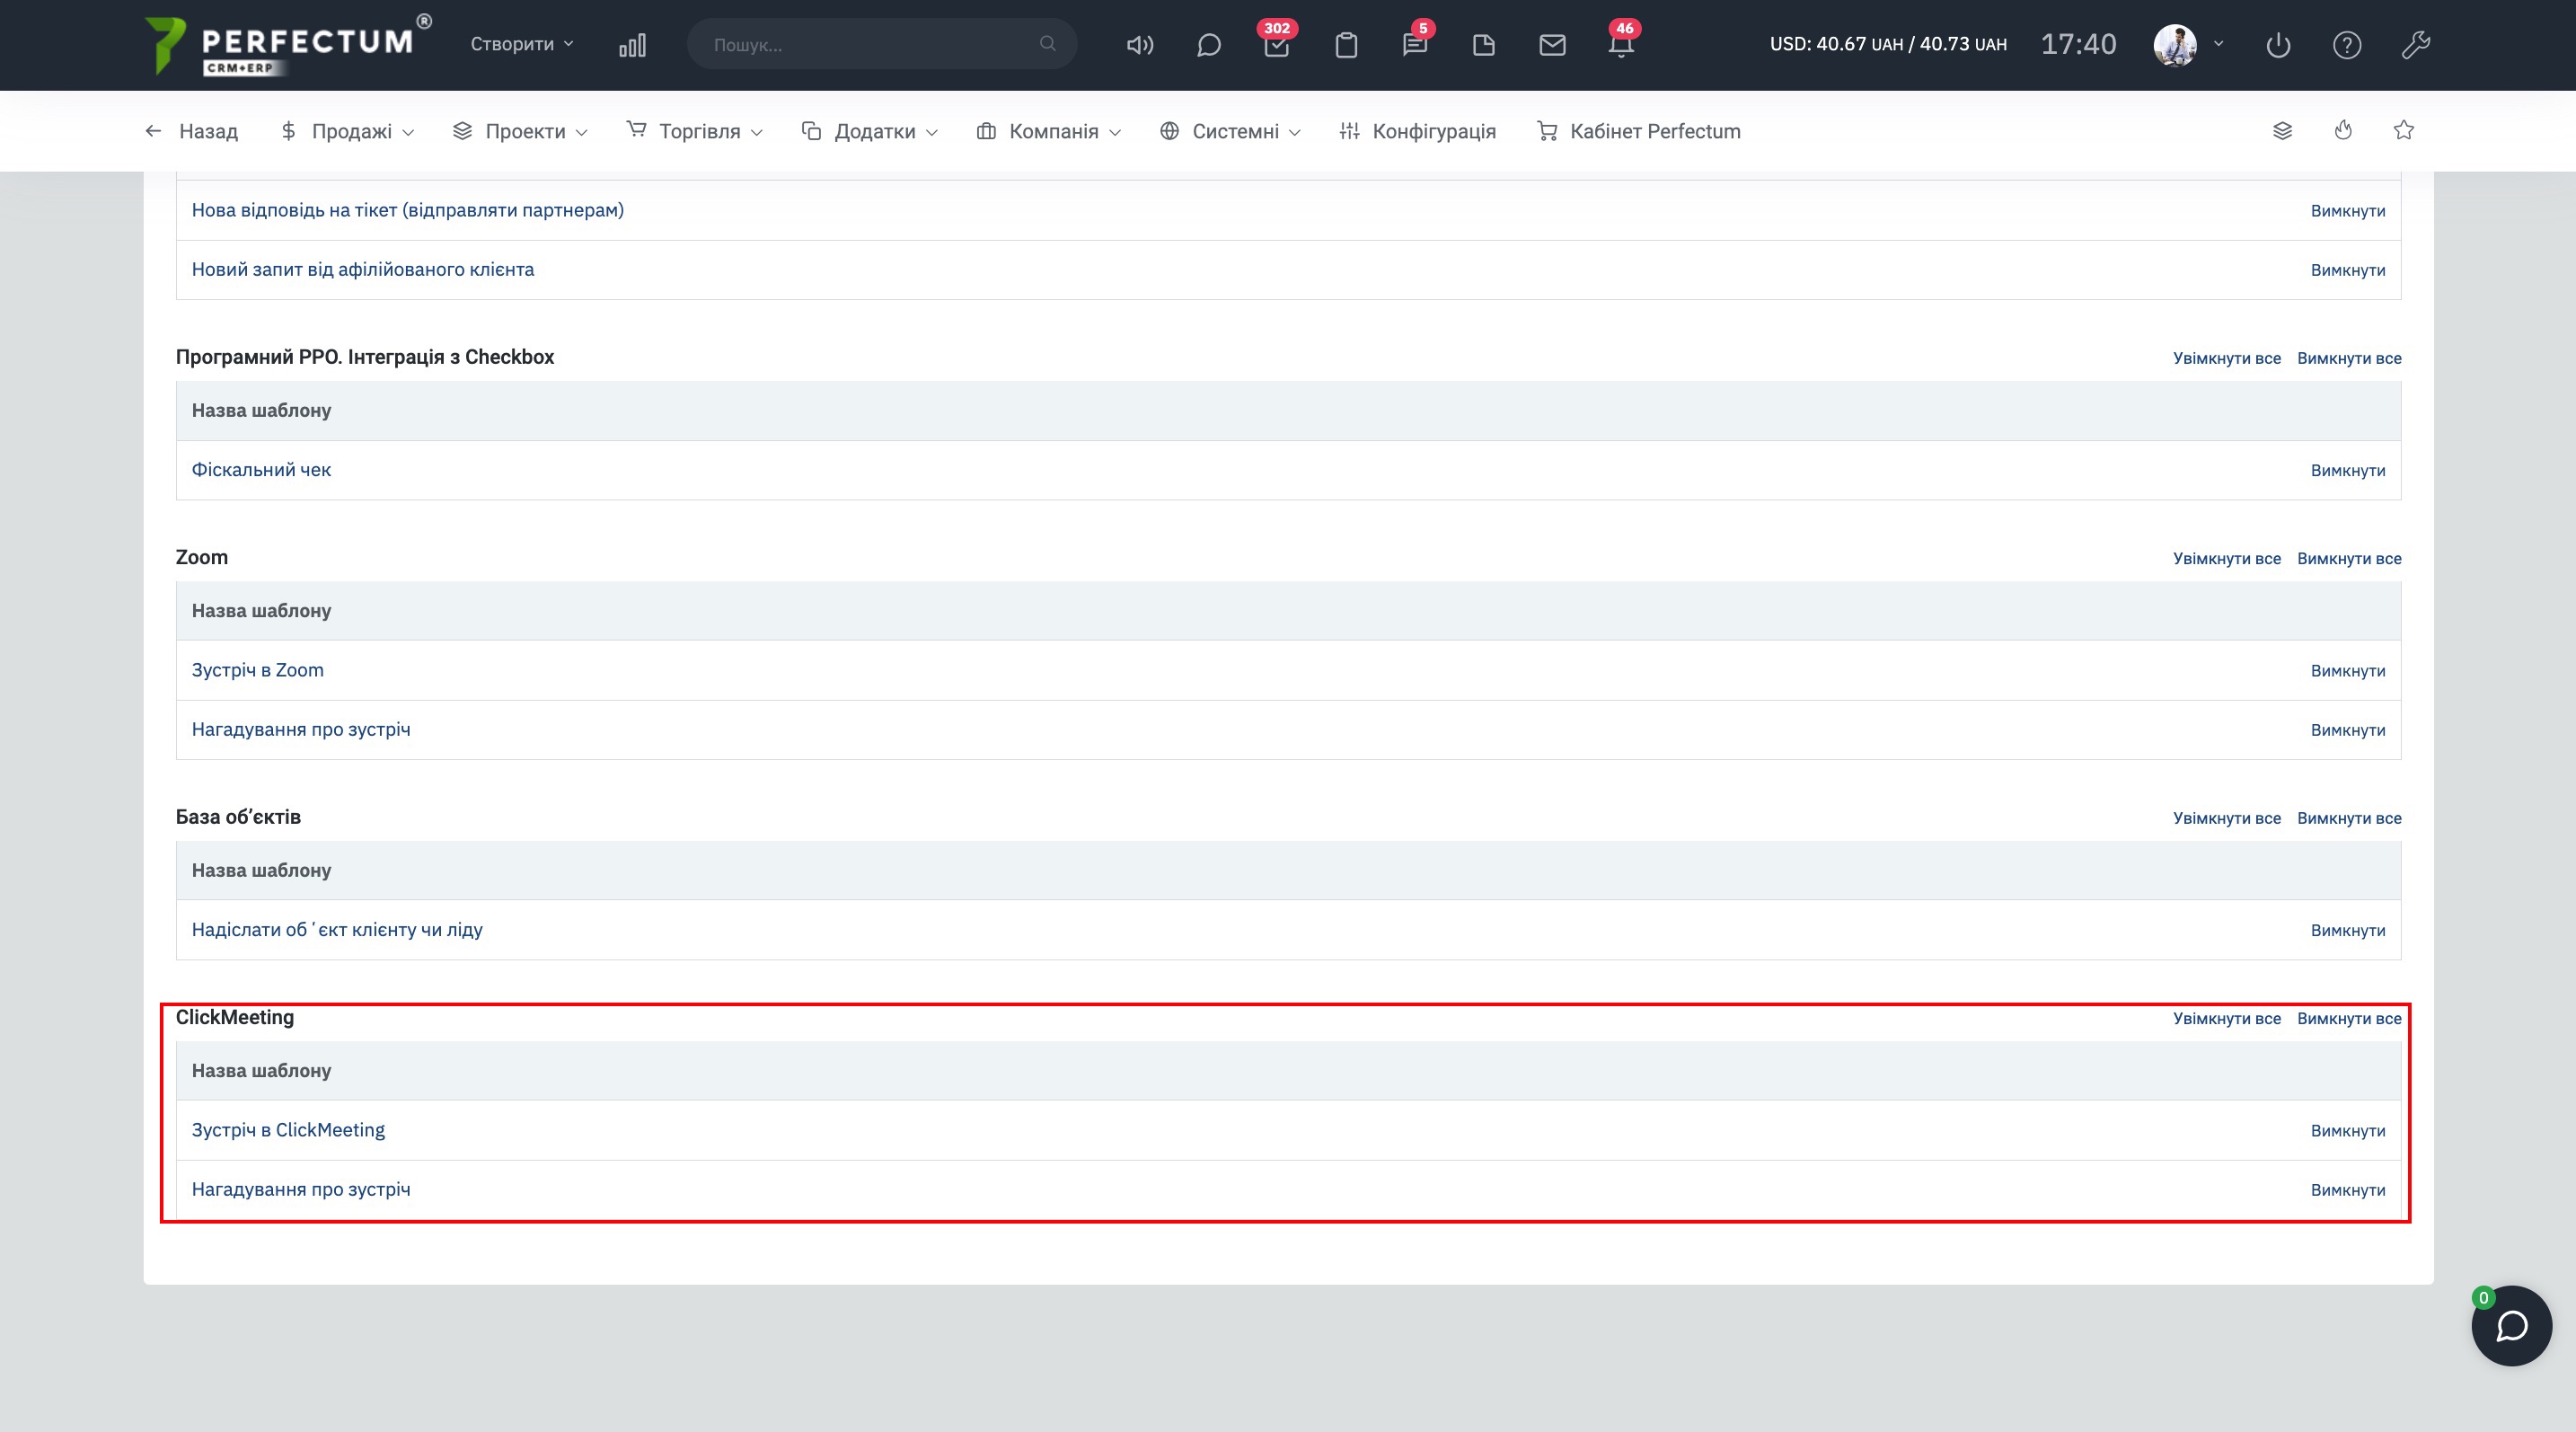The image size is (2576, 1432).
Task: Disable the Зустріч в Zoom template
Action: tap(2347, 670)
